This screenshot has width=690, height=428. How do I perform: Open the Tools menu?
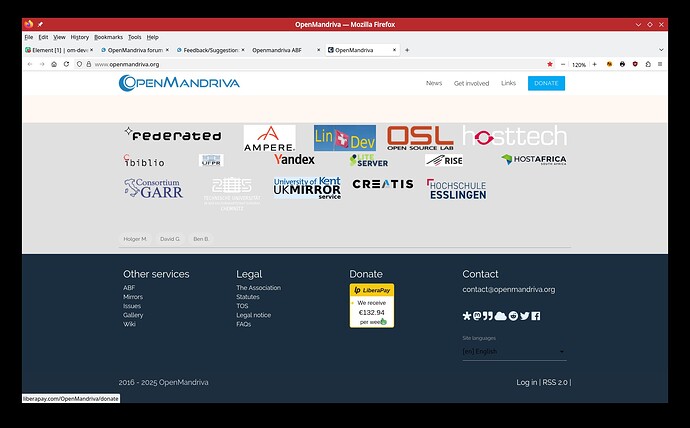135,37
